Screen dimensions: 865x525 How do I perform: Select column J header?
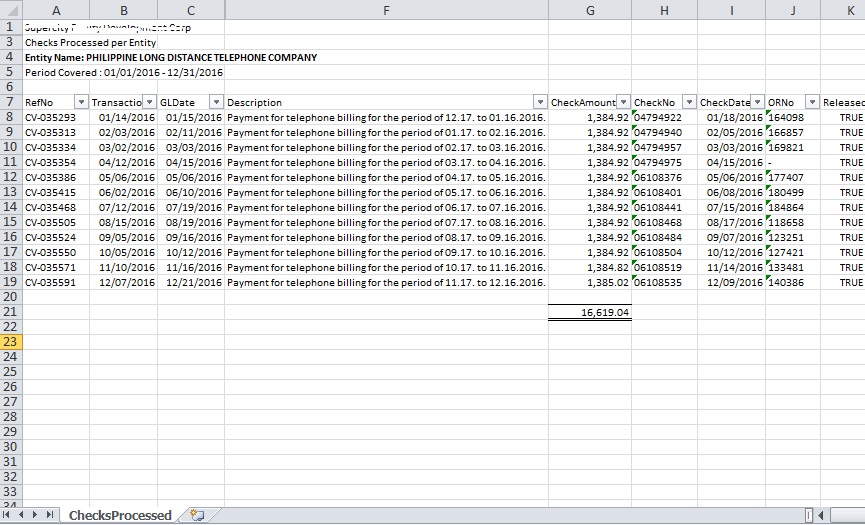(x=793, y=10)
